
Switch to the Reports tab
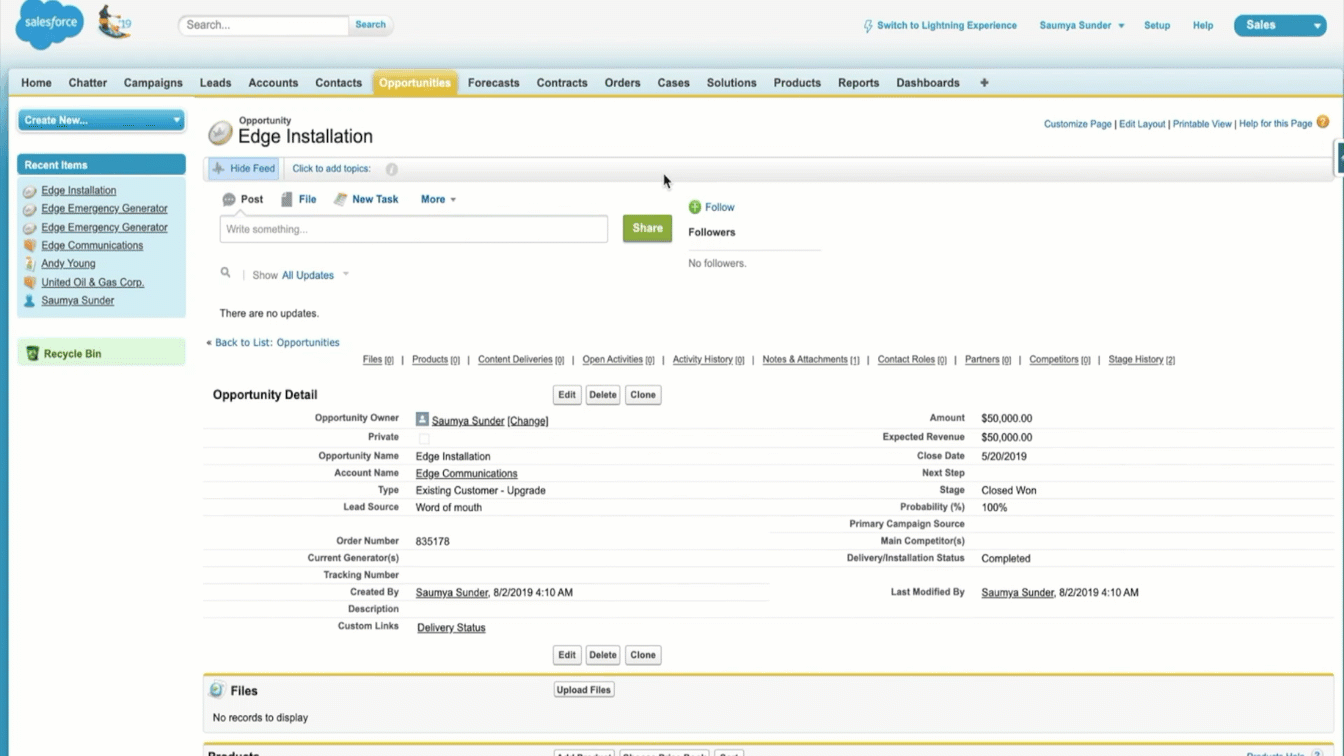859,83
